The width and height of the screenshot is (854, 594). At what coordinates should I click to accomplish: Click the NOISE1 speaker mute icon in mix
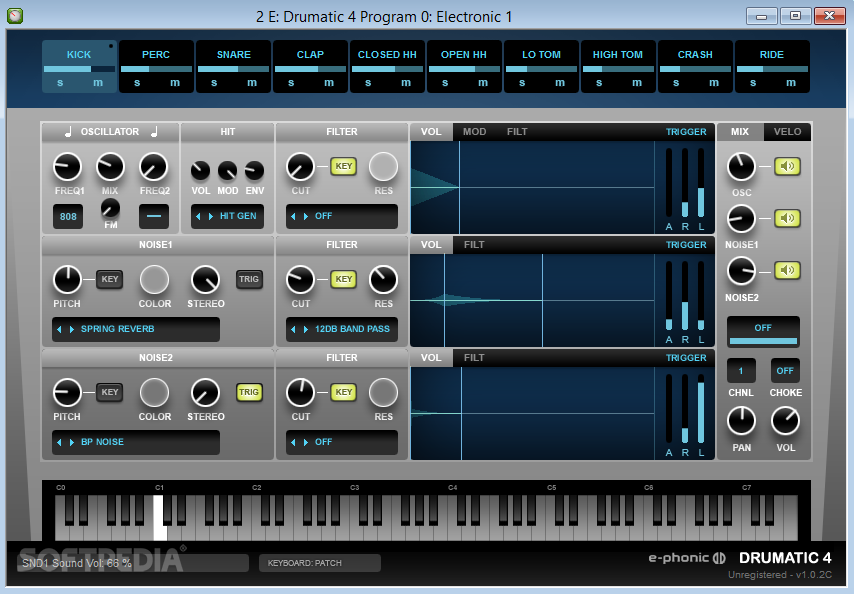pos(787,218)
